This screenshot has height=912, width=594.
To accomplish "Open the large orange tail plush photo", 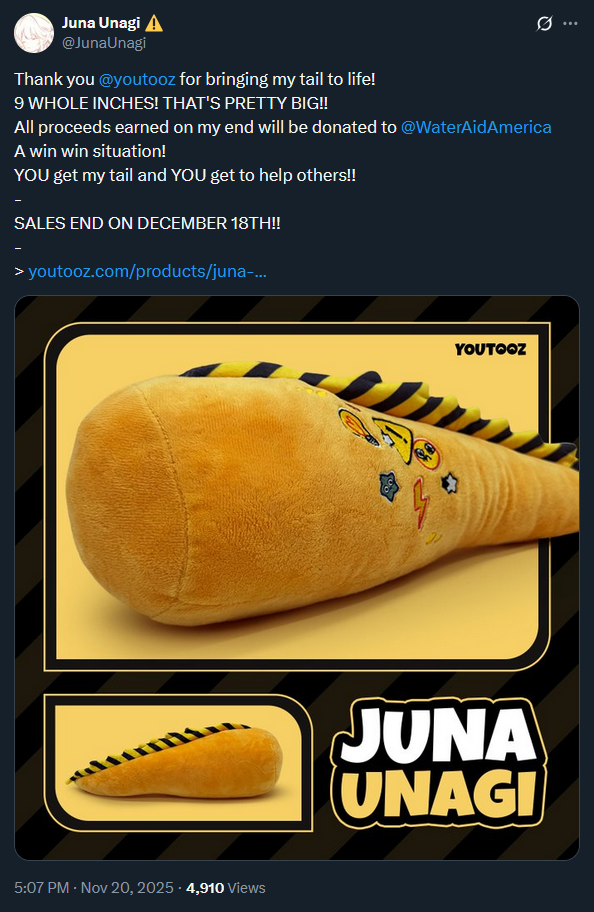I will [297, 497].
